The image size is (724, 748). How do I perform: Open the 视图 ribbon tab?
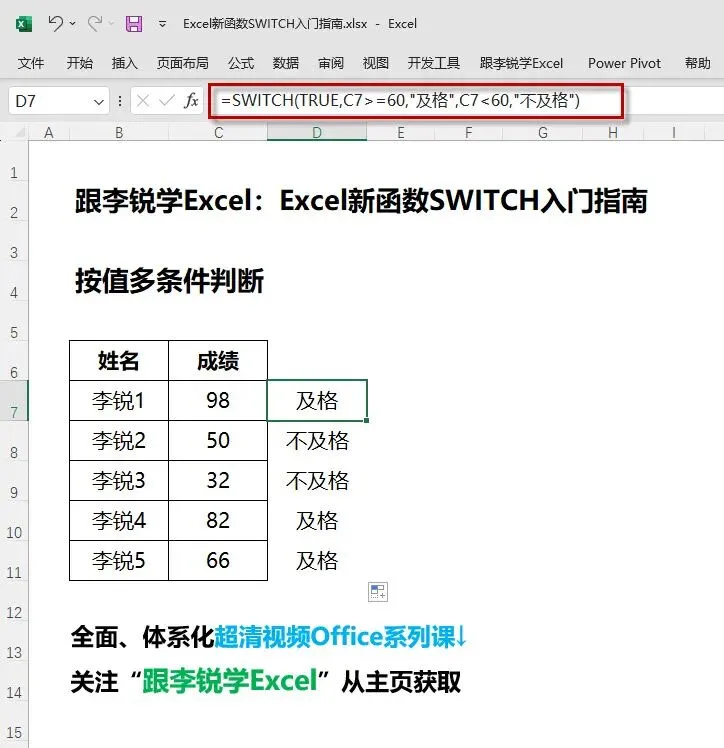(x=376, y=63)
